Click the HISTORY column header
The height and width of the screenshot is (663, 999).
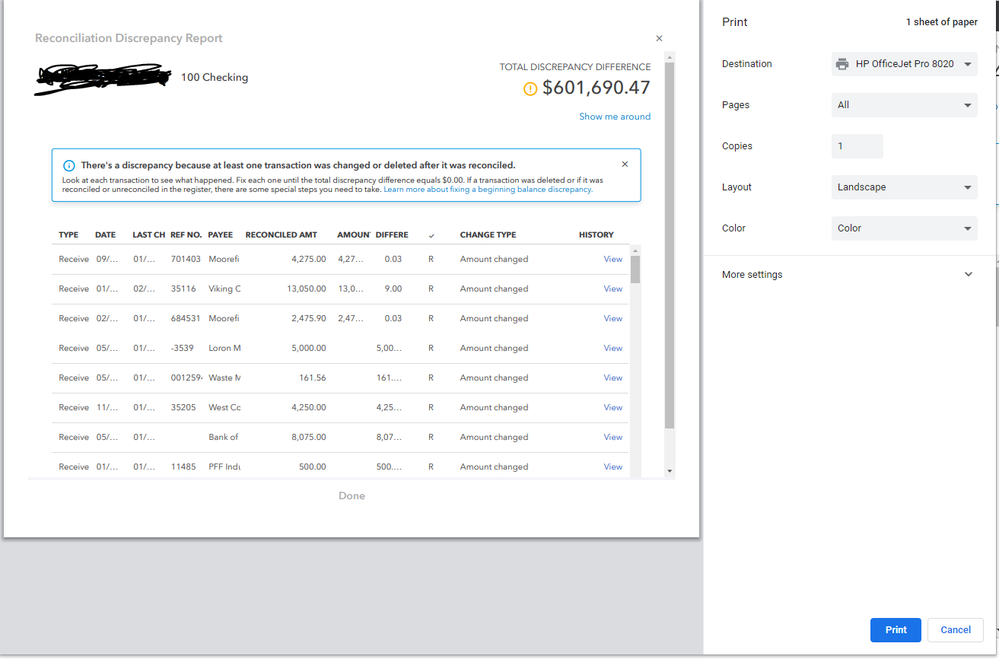(596, 235)
